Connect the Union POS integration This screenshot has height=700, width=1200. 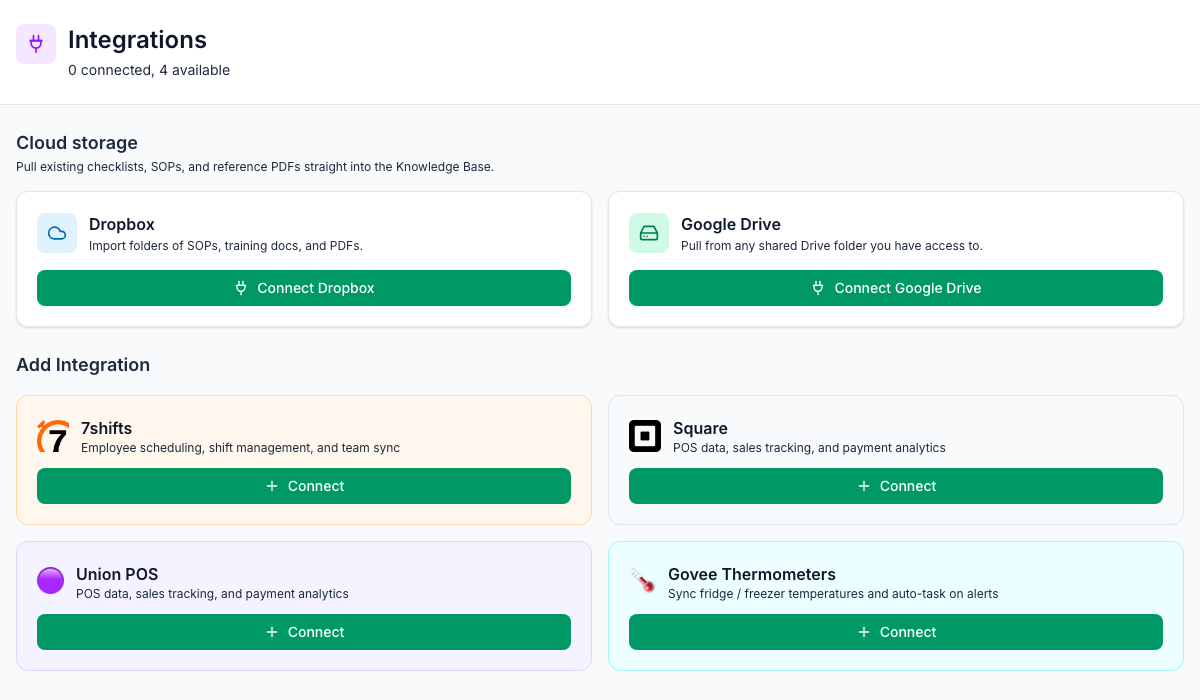pos(304,632)
